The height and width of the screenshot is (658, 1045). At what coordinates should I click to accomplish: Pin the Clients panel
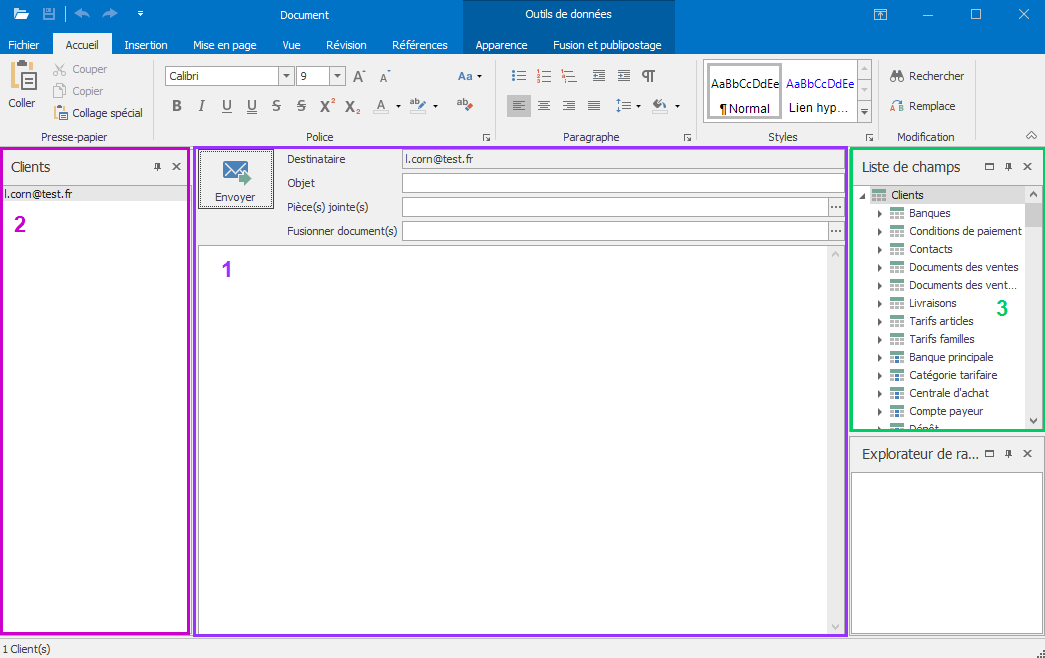(157, 167)
